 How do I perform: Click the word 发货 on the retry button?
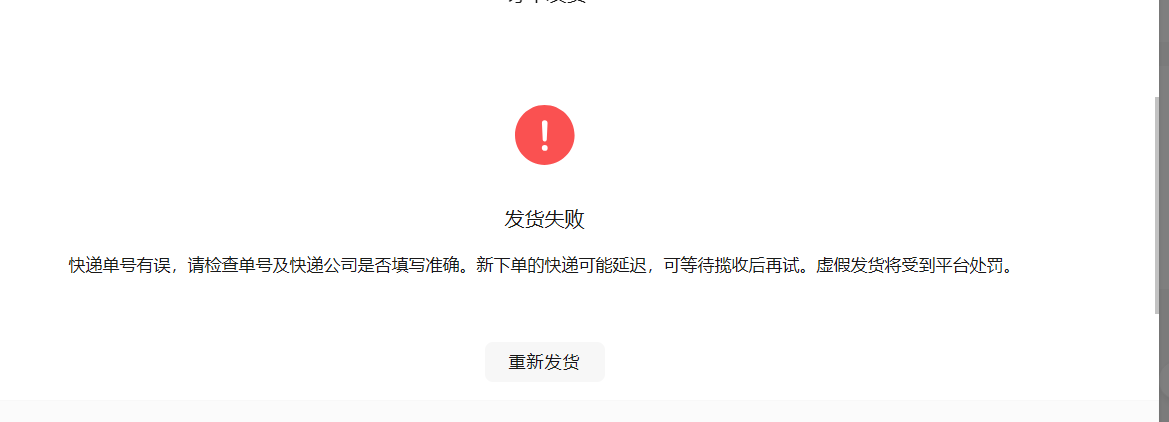pyautogui.click(x=562, y=362)
